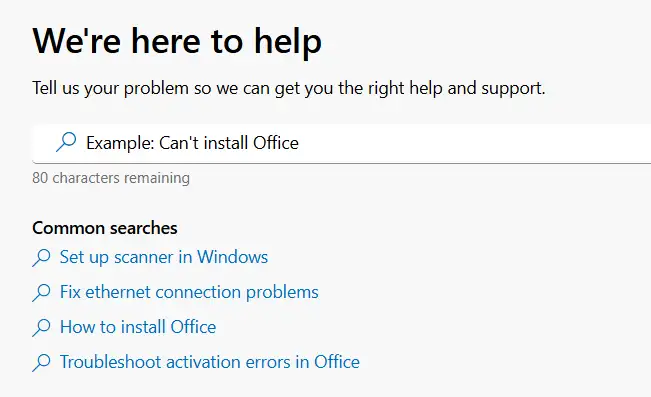Focus the problem description search field
The width and height of the screenshot is (651, 397).
pos(342,143)
